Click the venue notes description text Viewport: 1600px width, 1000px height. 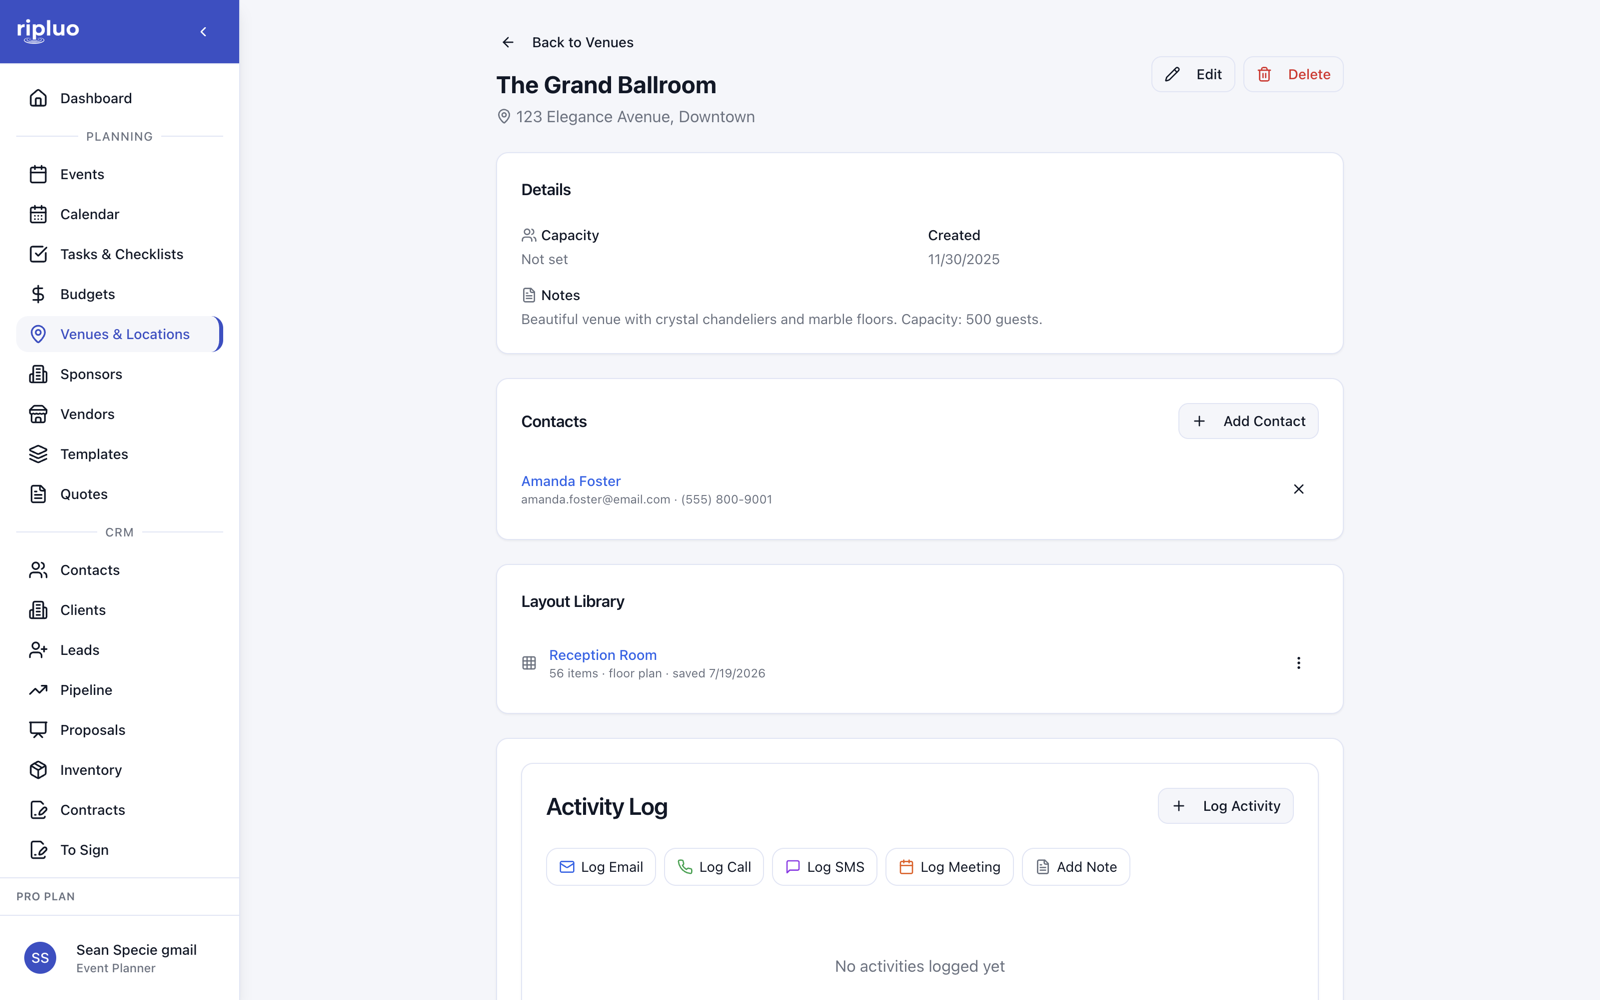tap(781, 319)
